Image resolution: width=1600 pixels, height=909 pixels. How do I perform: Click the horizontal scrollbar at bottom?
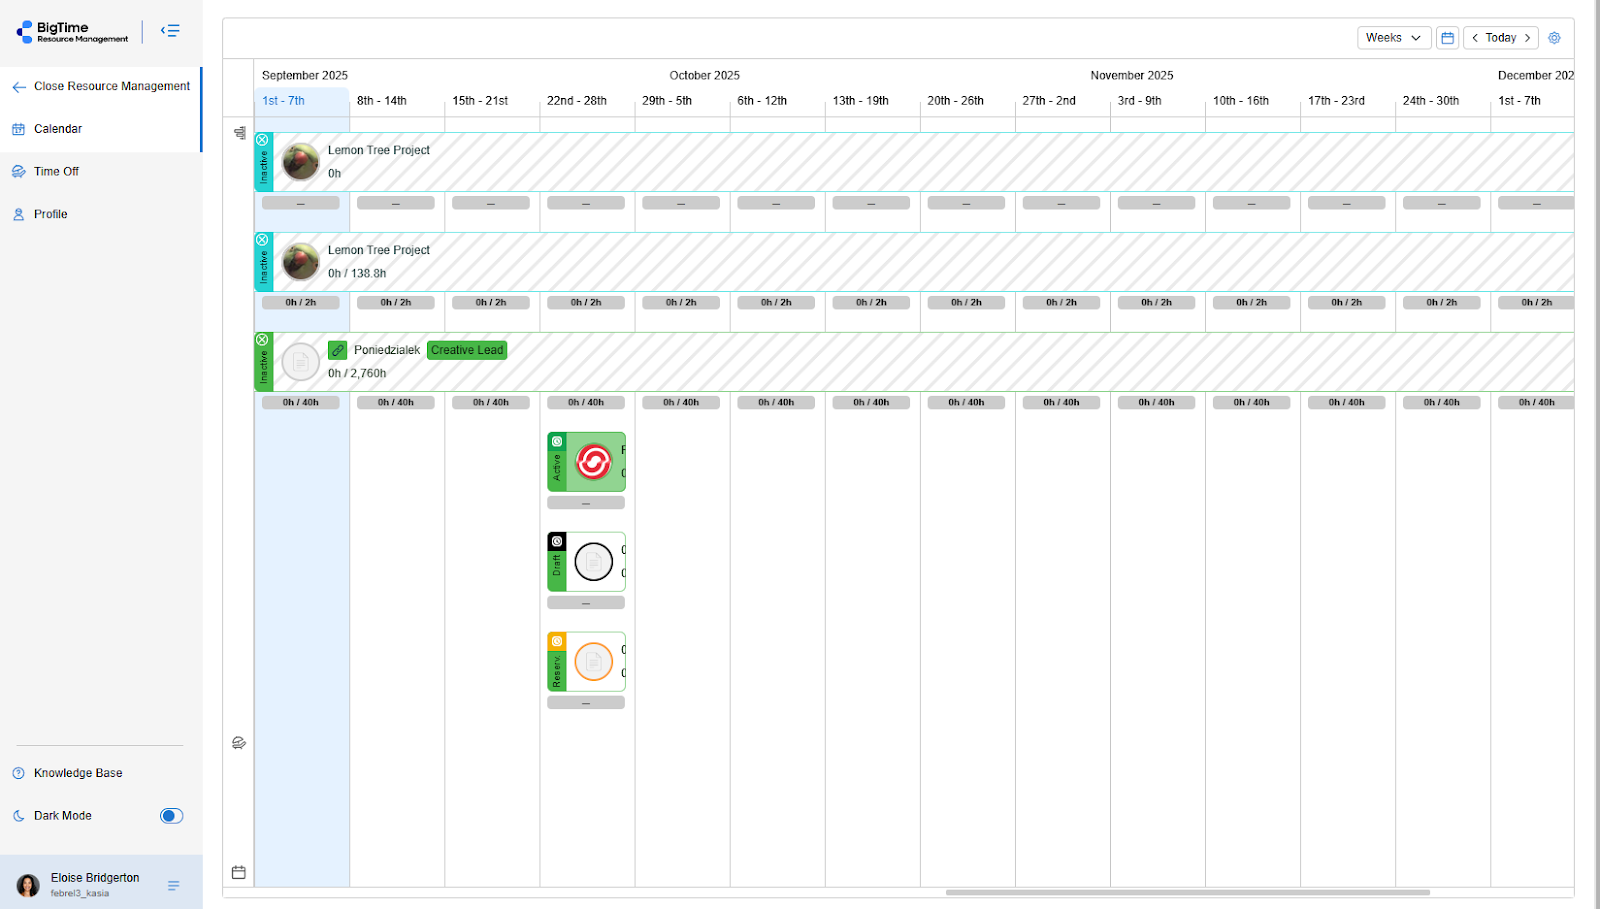pos(1187,892)
